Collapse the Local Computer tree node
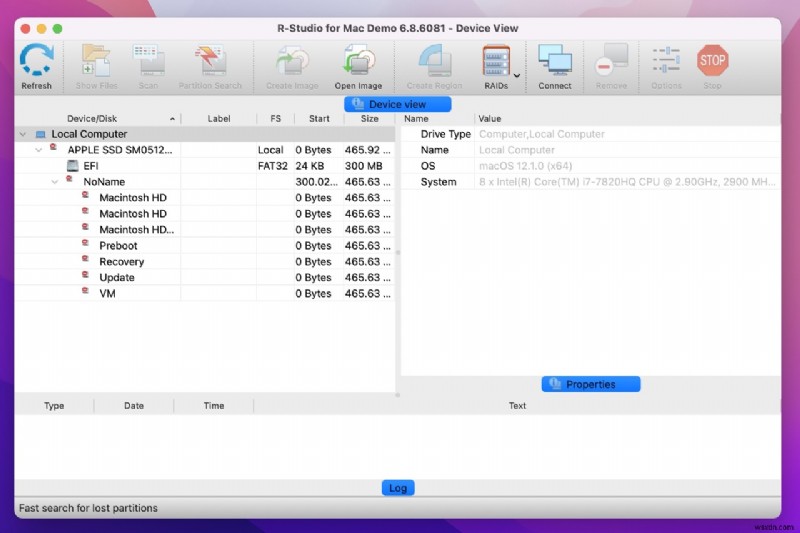The height and width of the screenshot is (533, 800). point(22,134)
